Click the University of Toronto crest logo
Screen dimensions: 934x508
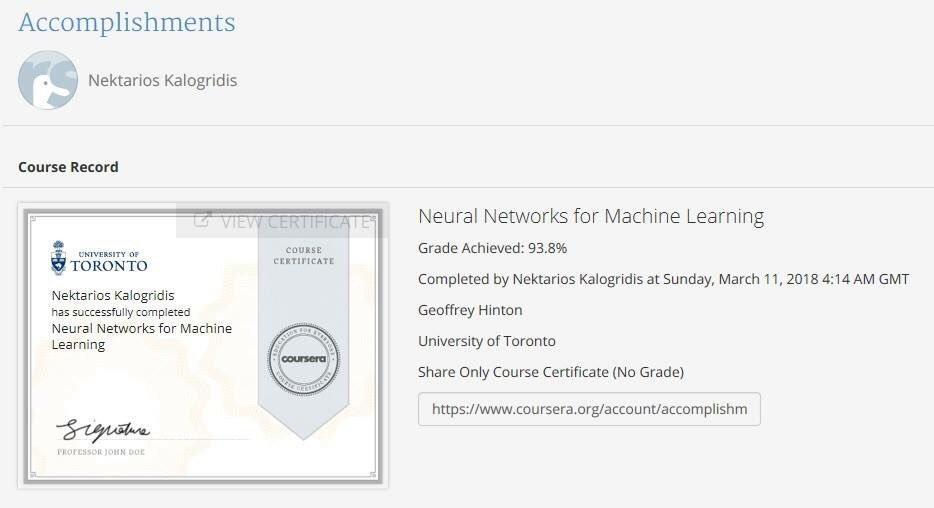(x=58, y=258)
